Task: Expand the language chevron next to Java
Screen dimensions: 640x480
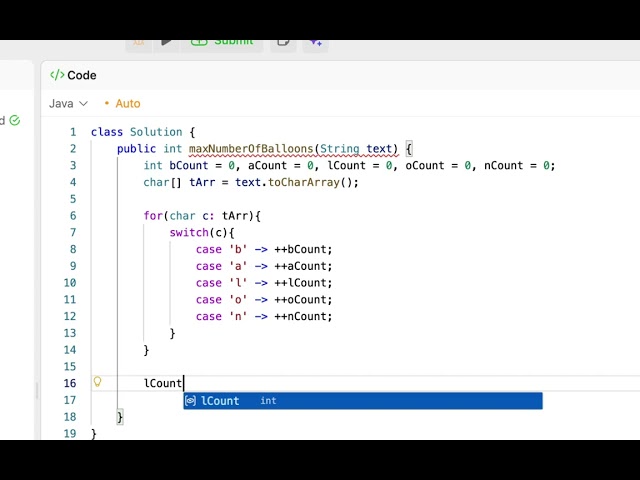Action: point(83,104)
